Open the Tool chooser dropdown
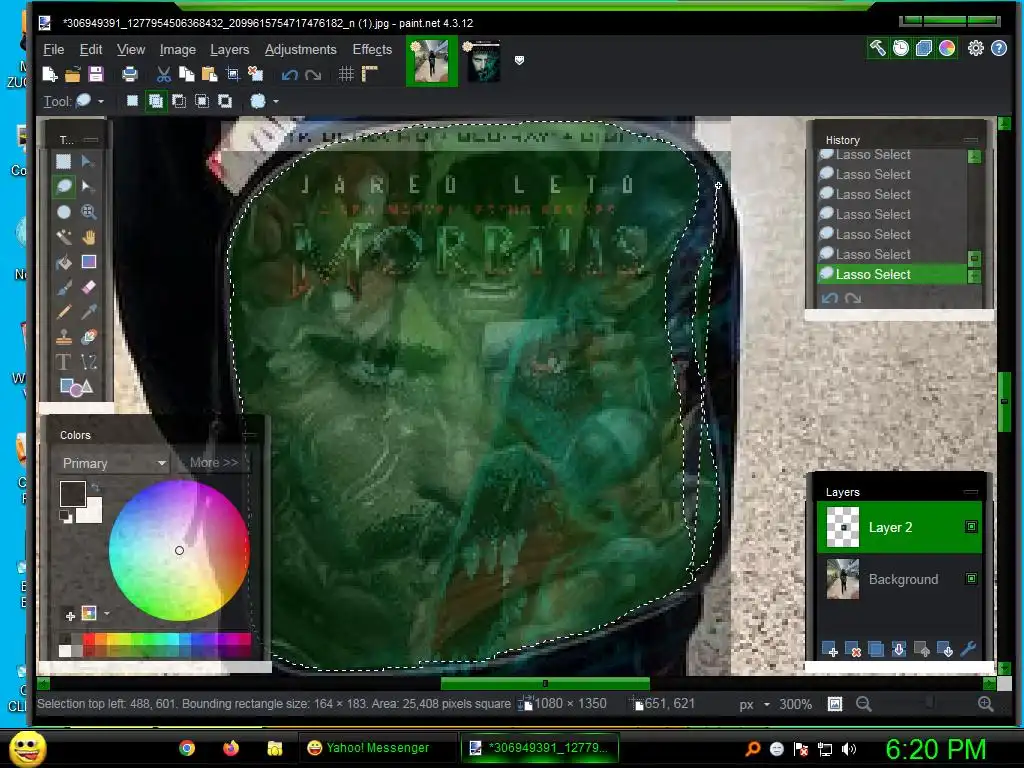1024x768 pixels. tap(89, 101)
